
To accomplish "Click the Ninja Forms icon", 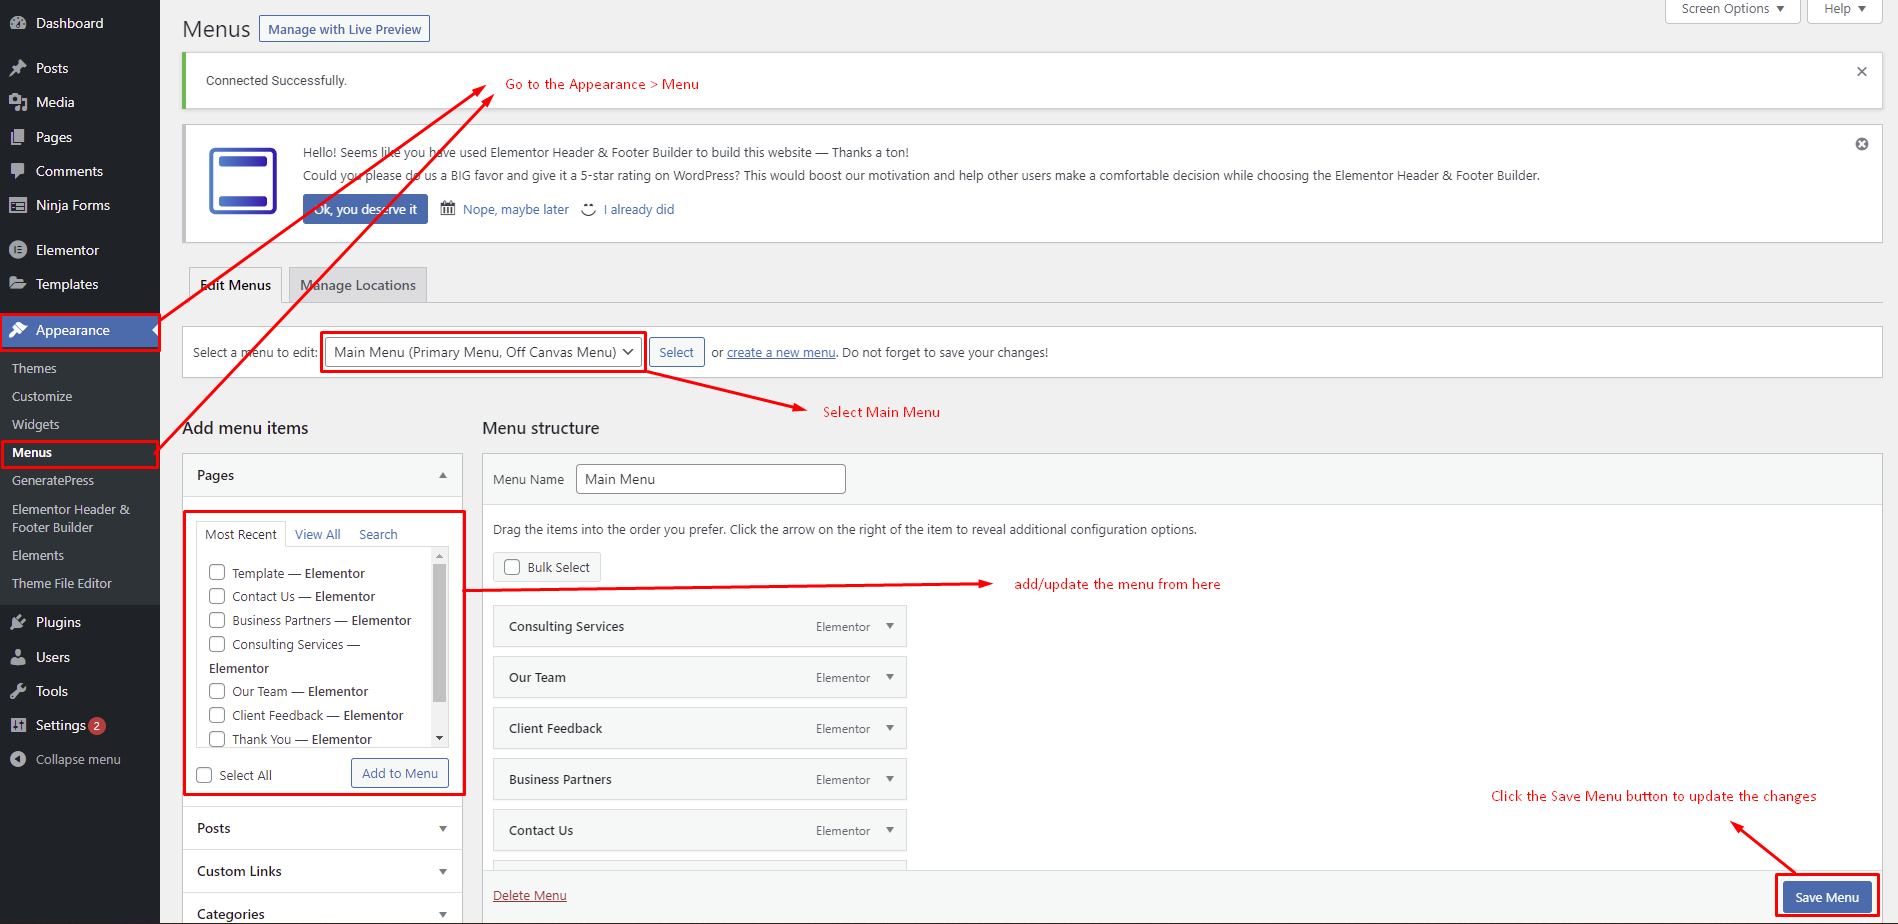I will [18, 205].
